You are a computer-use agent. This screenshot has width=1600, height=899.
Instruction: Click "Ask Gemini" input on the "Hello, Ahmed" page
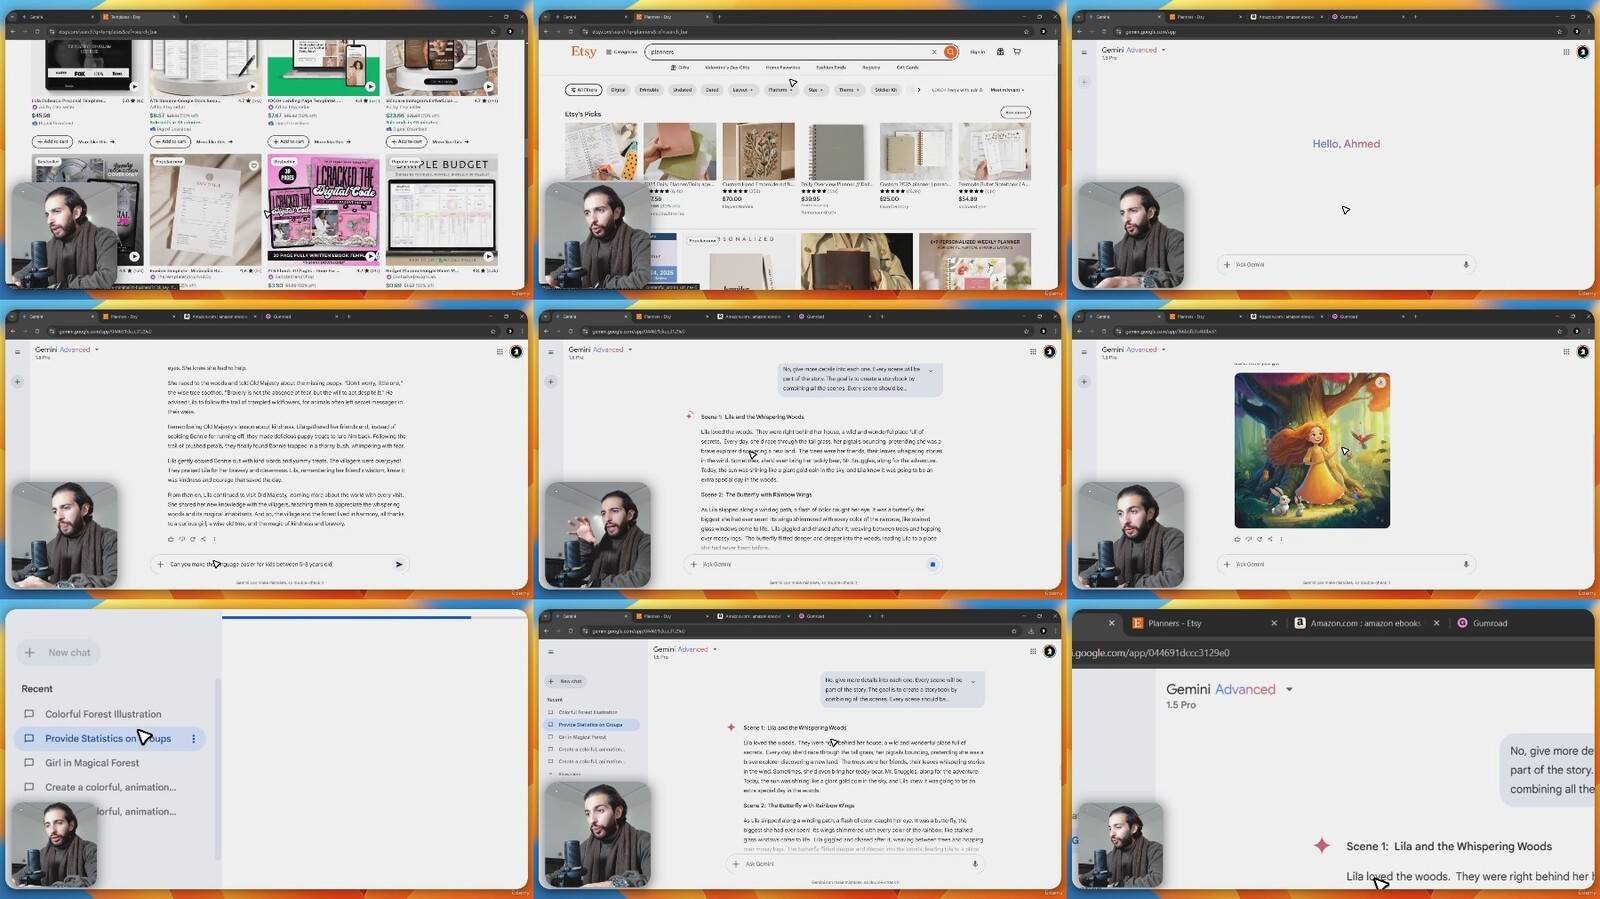[1345, 265]
